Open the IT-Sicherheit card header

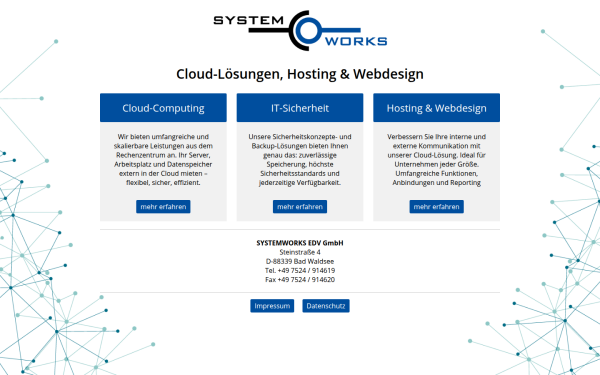point(300,108)
